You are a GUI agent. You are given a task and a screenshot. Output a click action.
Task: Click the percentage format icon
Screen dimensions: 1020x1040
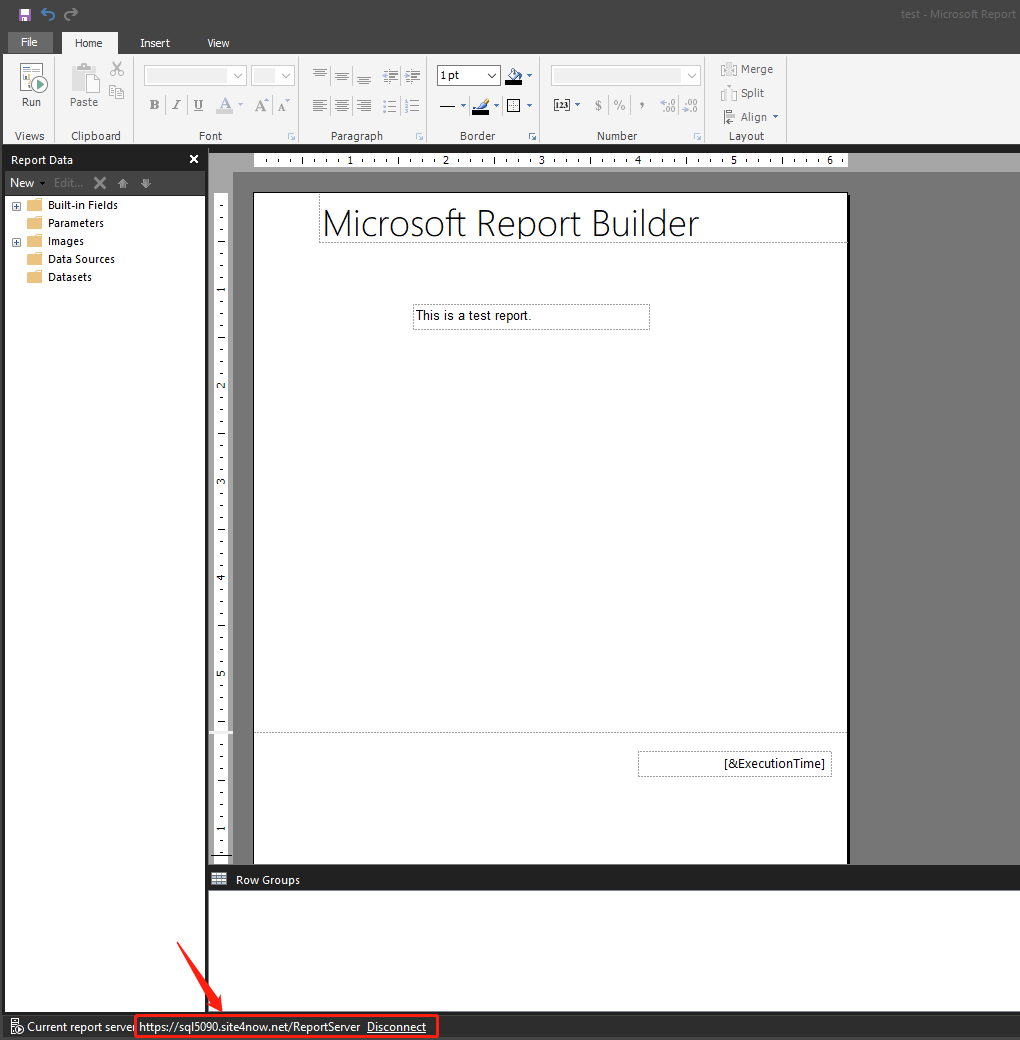(619, 105)
